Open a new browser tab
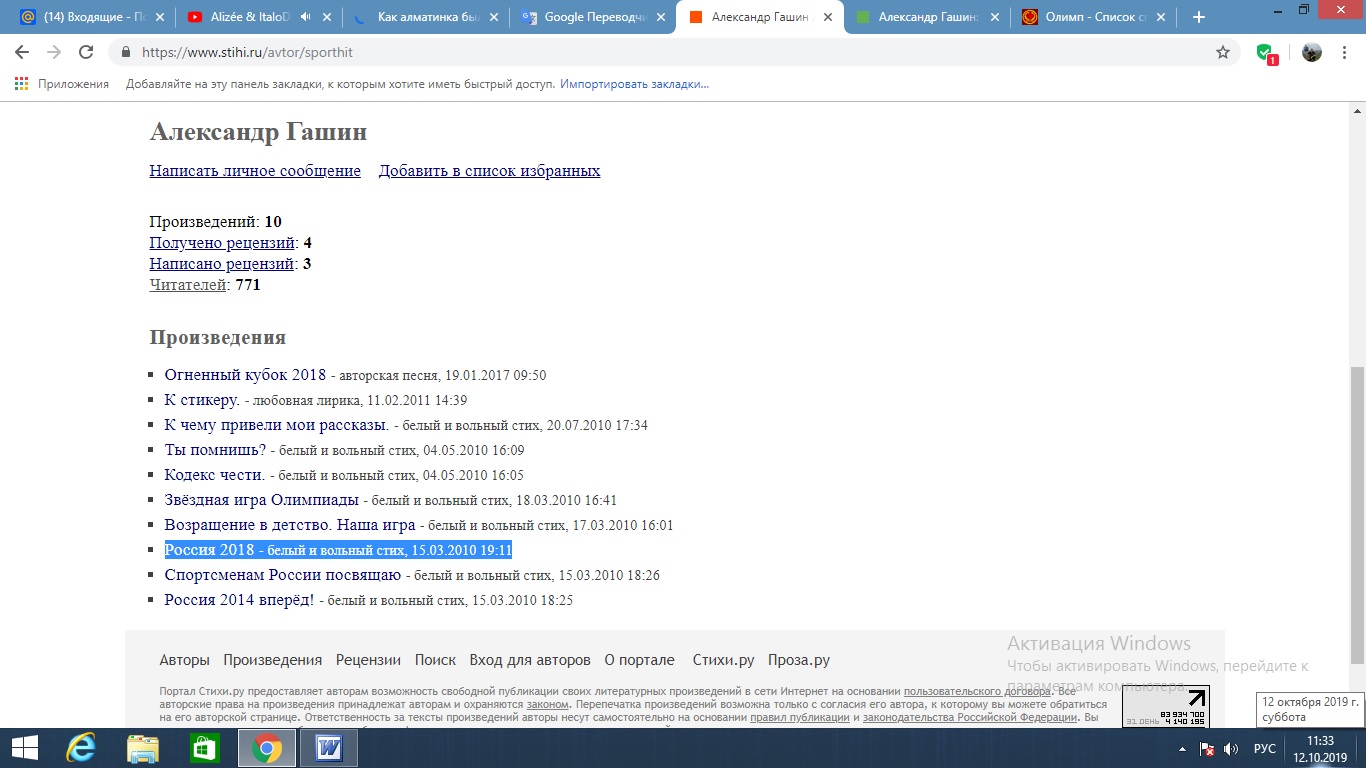1366x768 pixels. click(x=1199, y=17)
